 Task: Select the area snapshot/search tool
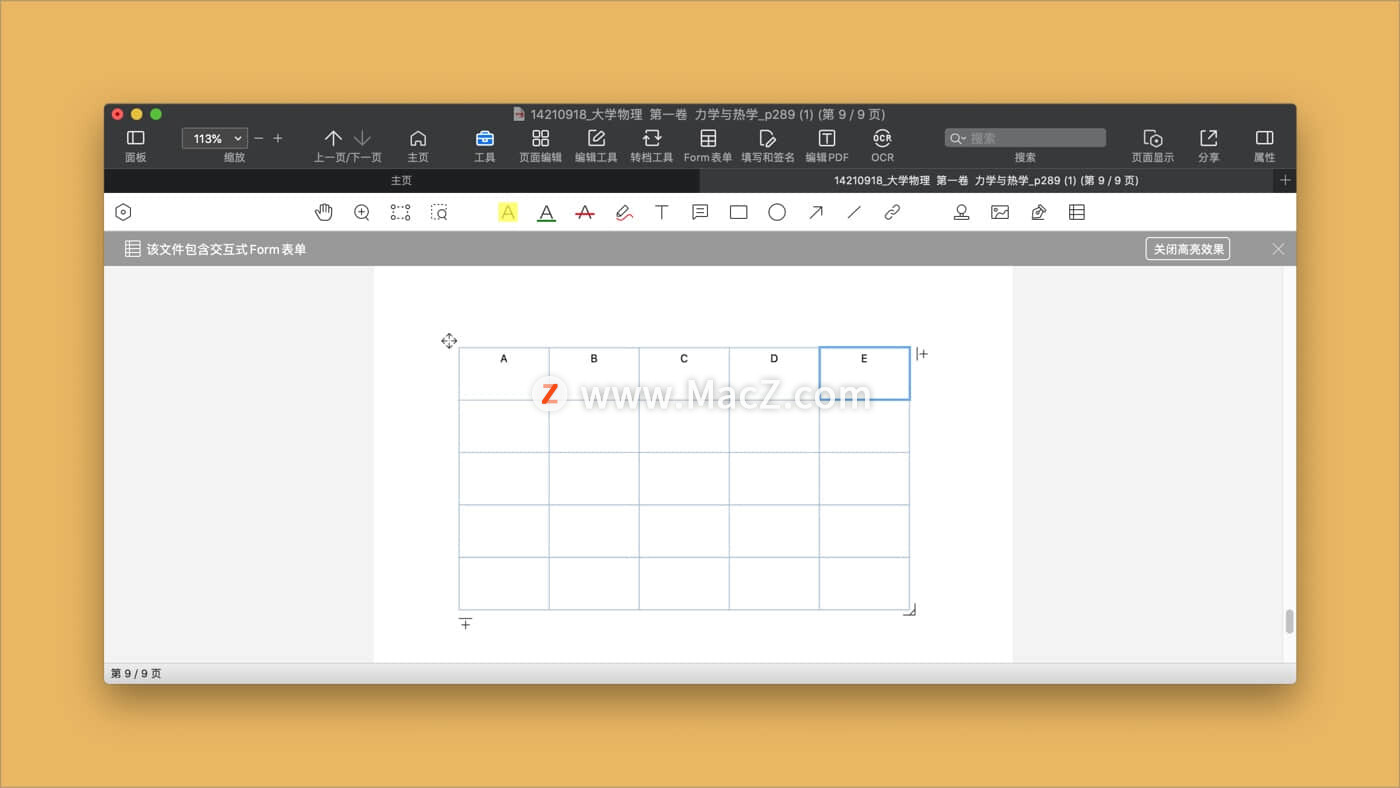pyautogui.click(x=439, y=212)
